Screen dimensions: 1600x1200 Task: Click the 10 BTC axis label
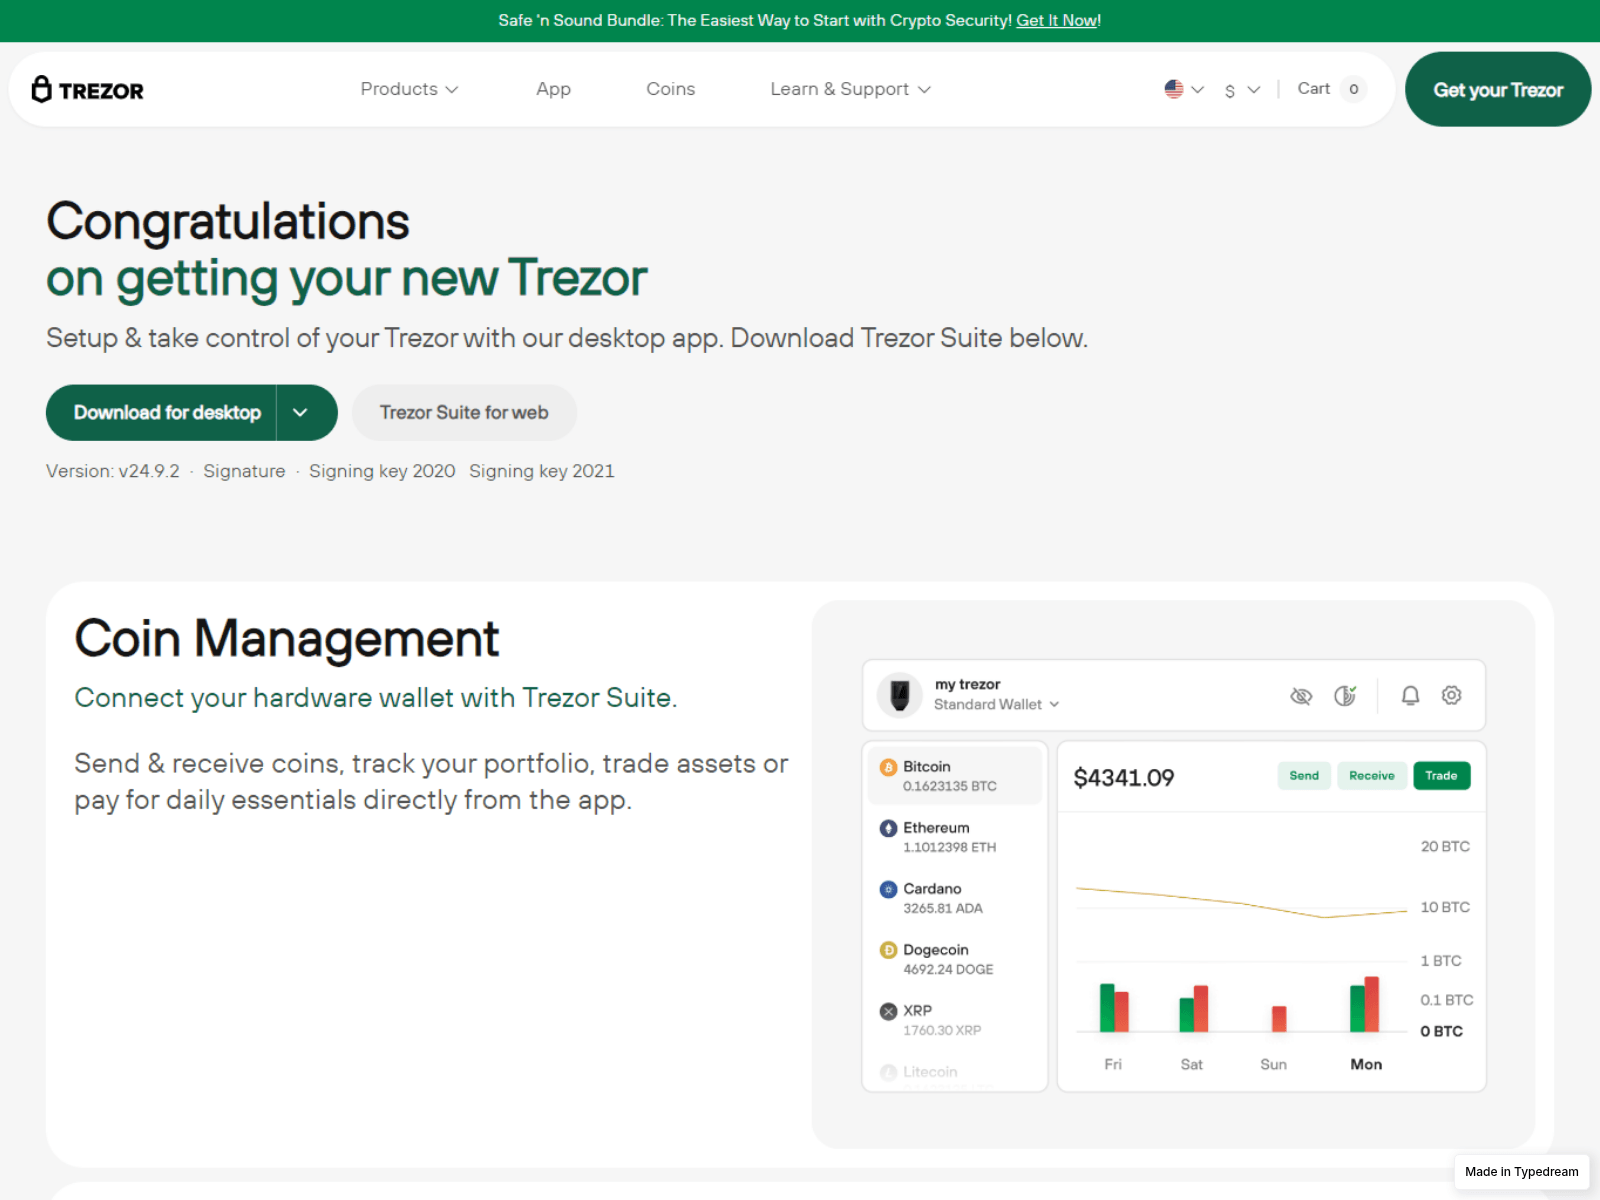pos(1445,907)
